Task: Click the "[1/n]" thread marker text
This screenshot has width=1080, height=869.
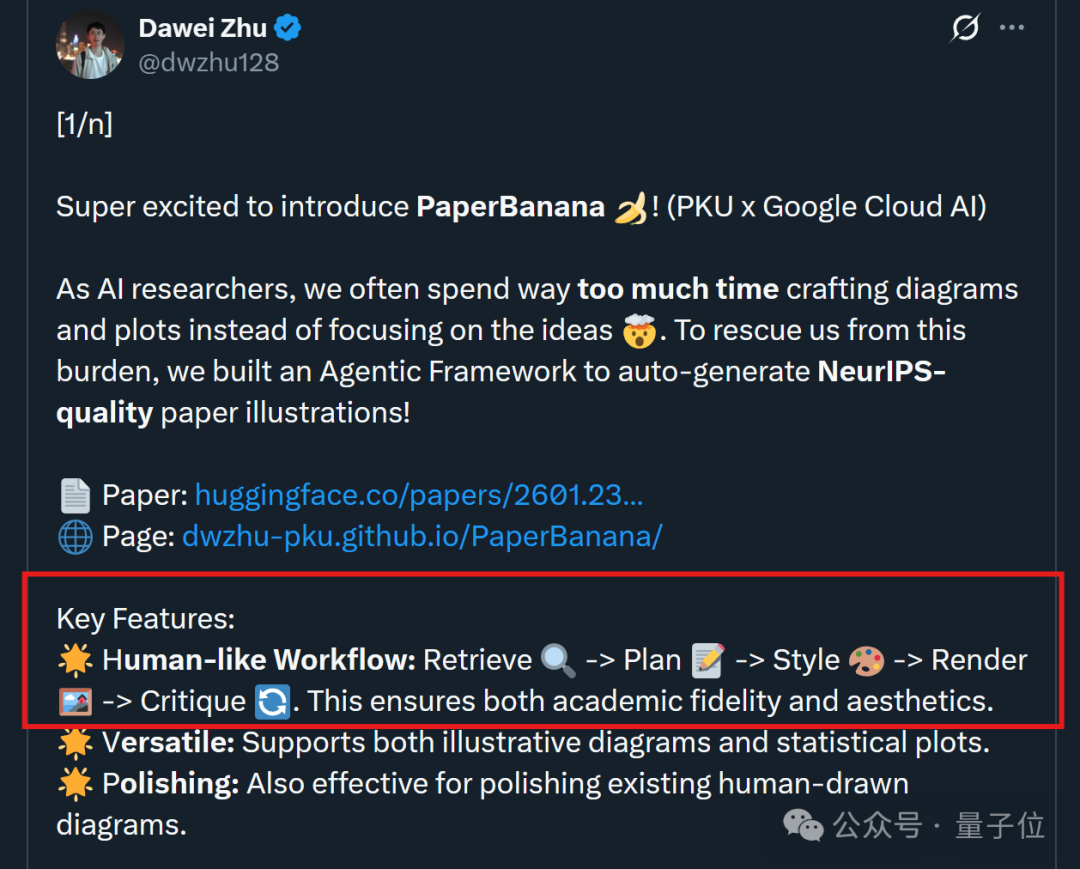Action: coord(85,125)
